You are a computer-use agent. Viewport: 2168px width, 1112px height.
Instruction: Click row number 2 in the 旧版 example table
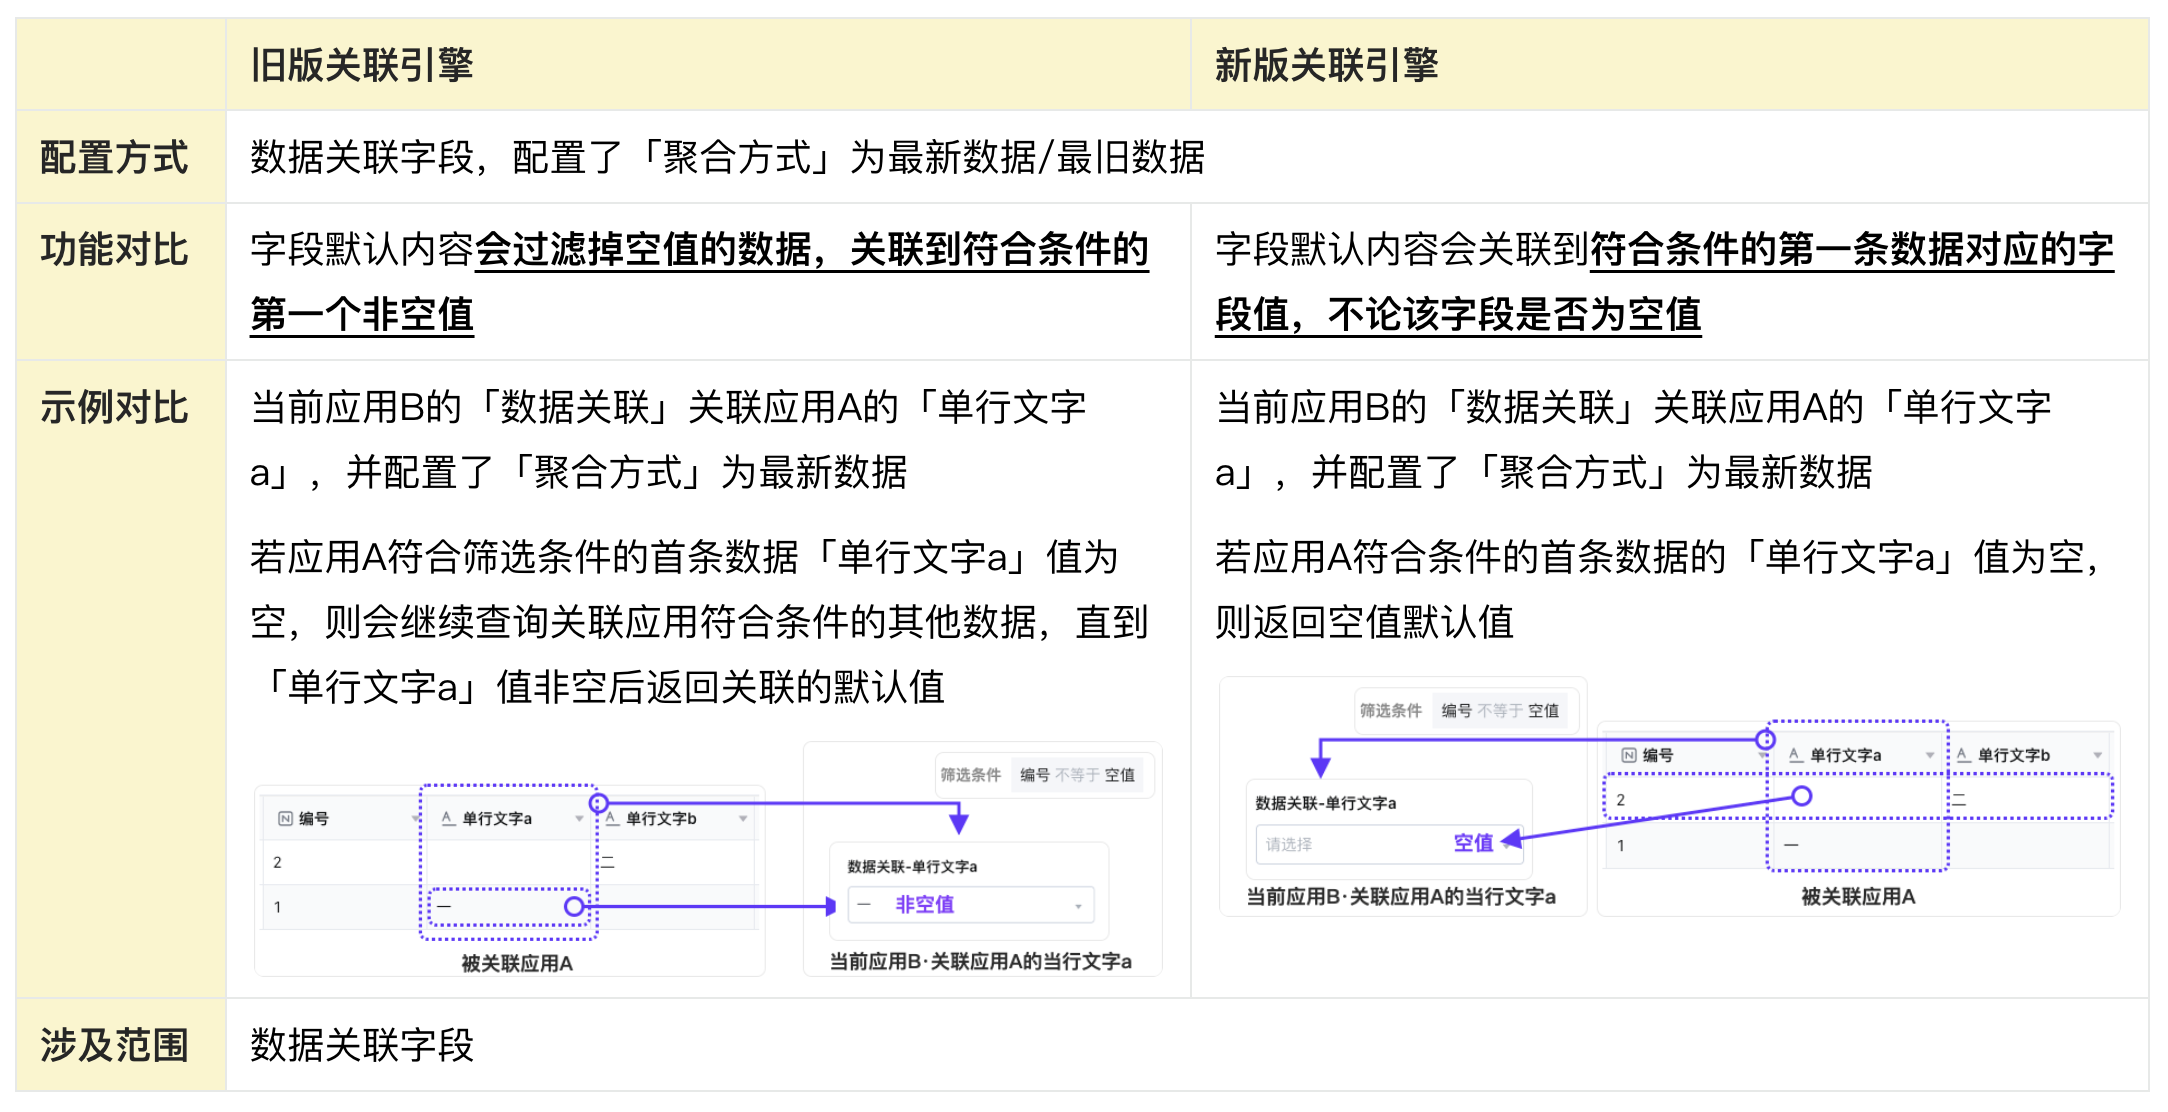pyautogui.click(x=277, y=862)
